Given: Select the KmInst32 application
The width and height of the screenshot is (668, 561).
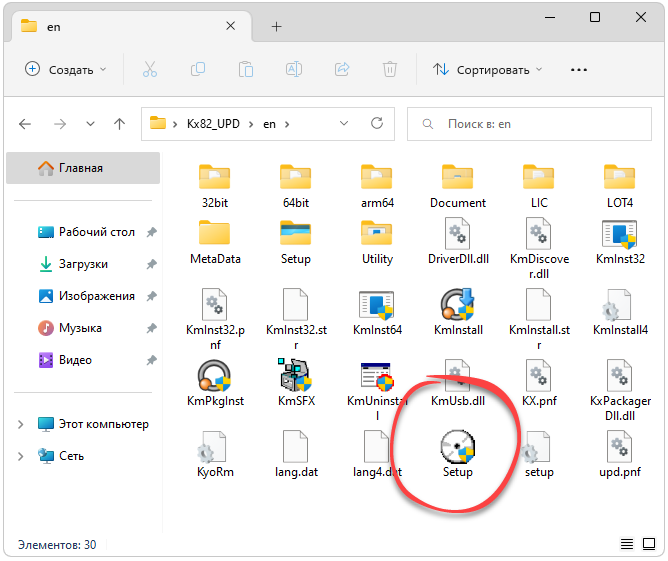Looking at the screenshot, I should [620, 242].
